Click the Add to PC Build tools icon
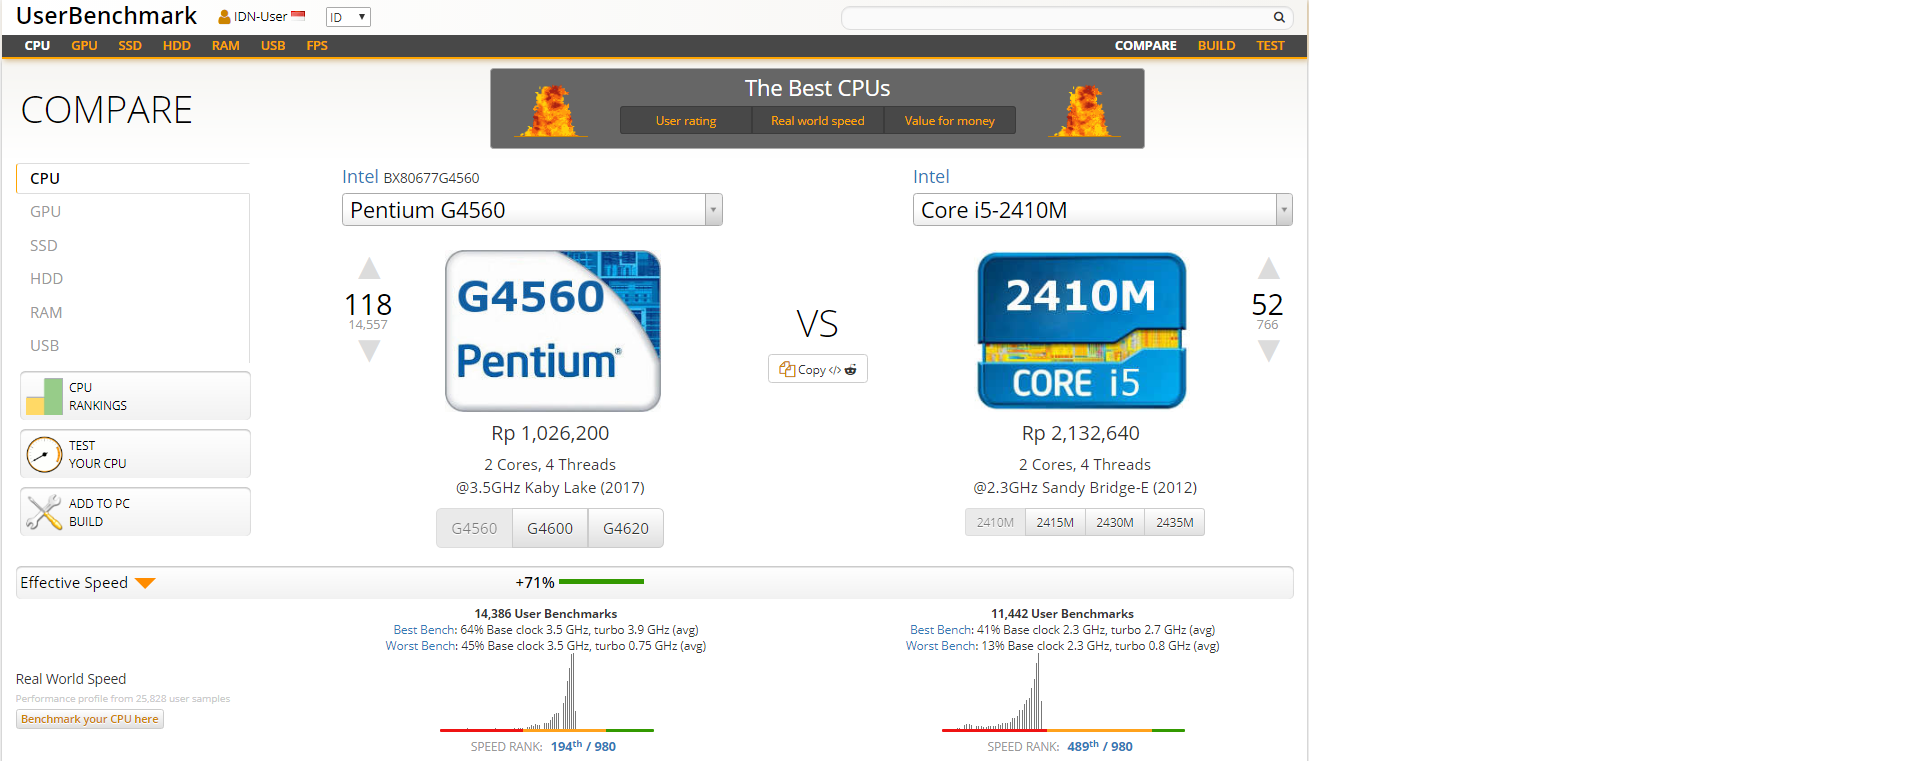 pos(44,512)
